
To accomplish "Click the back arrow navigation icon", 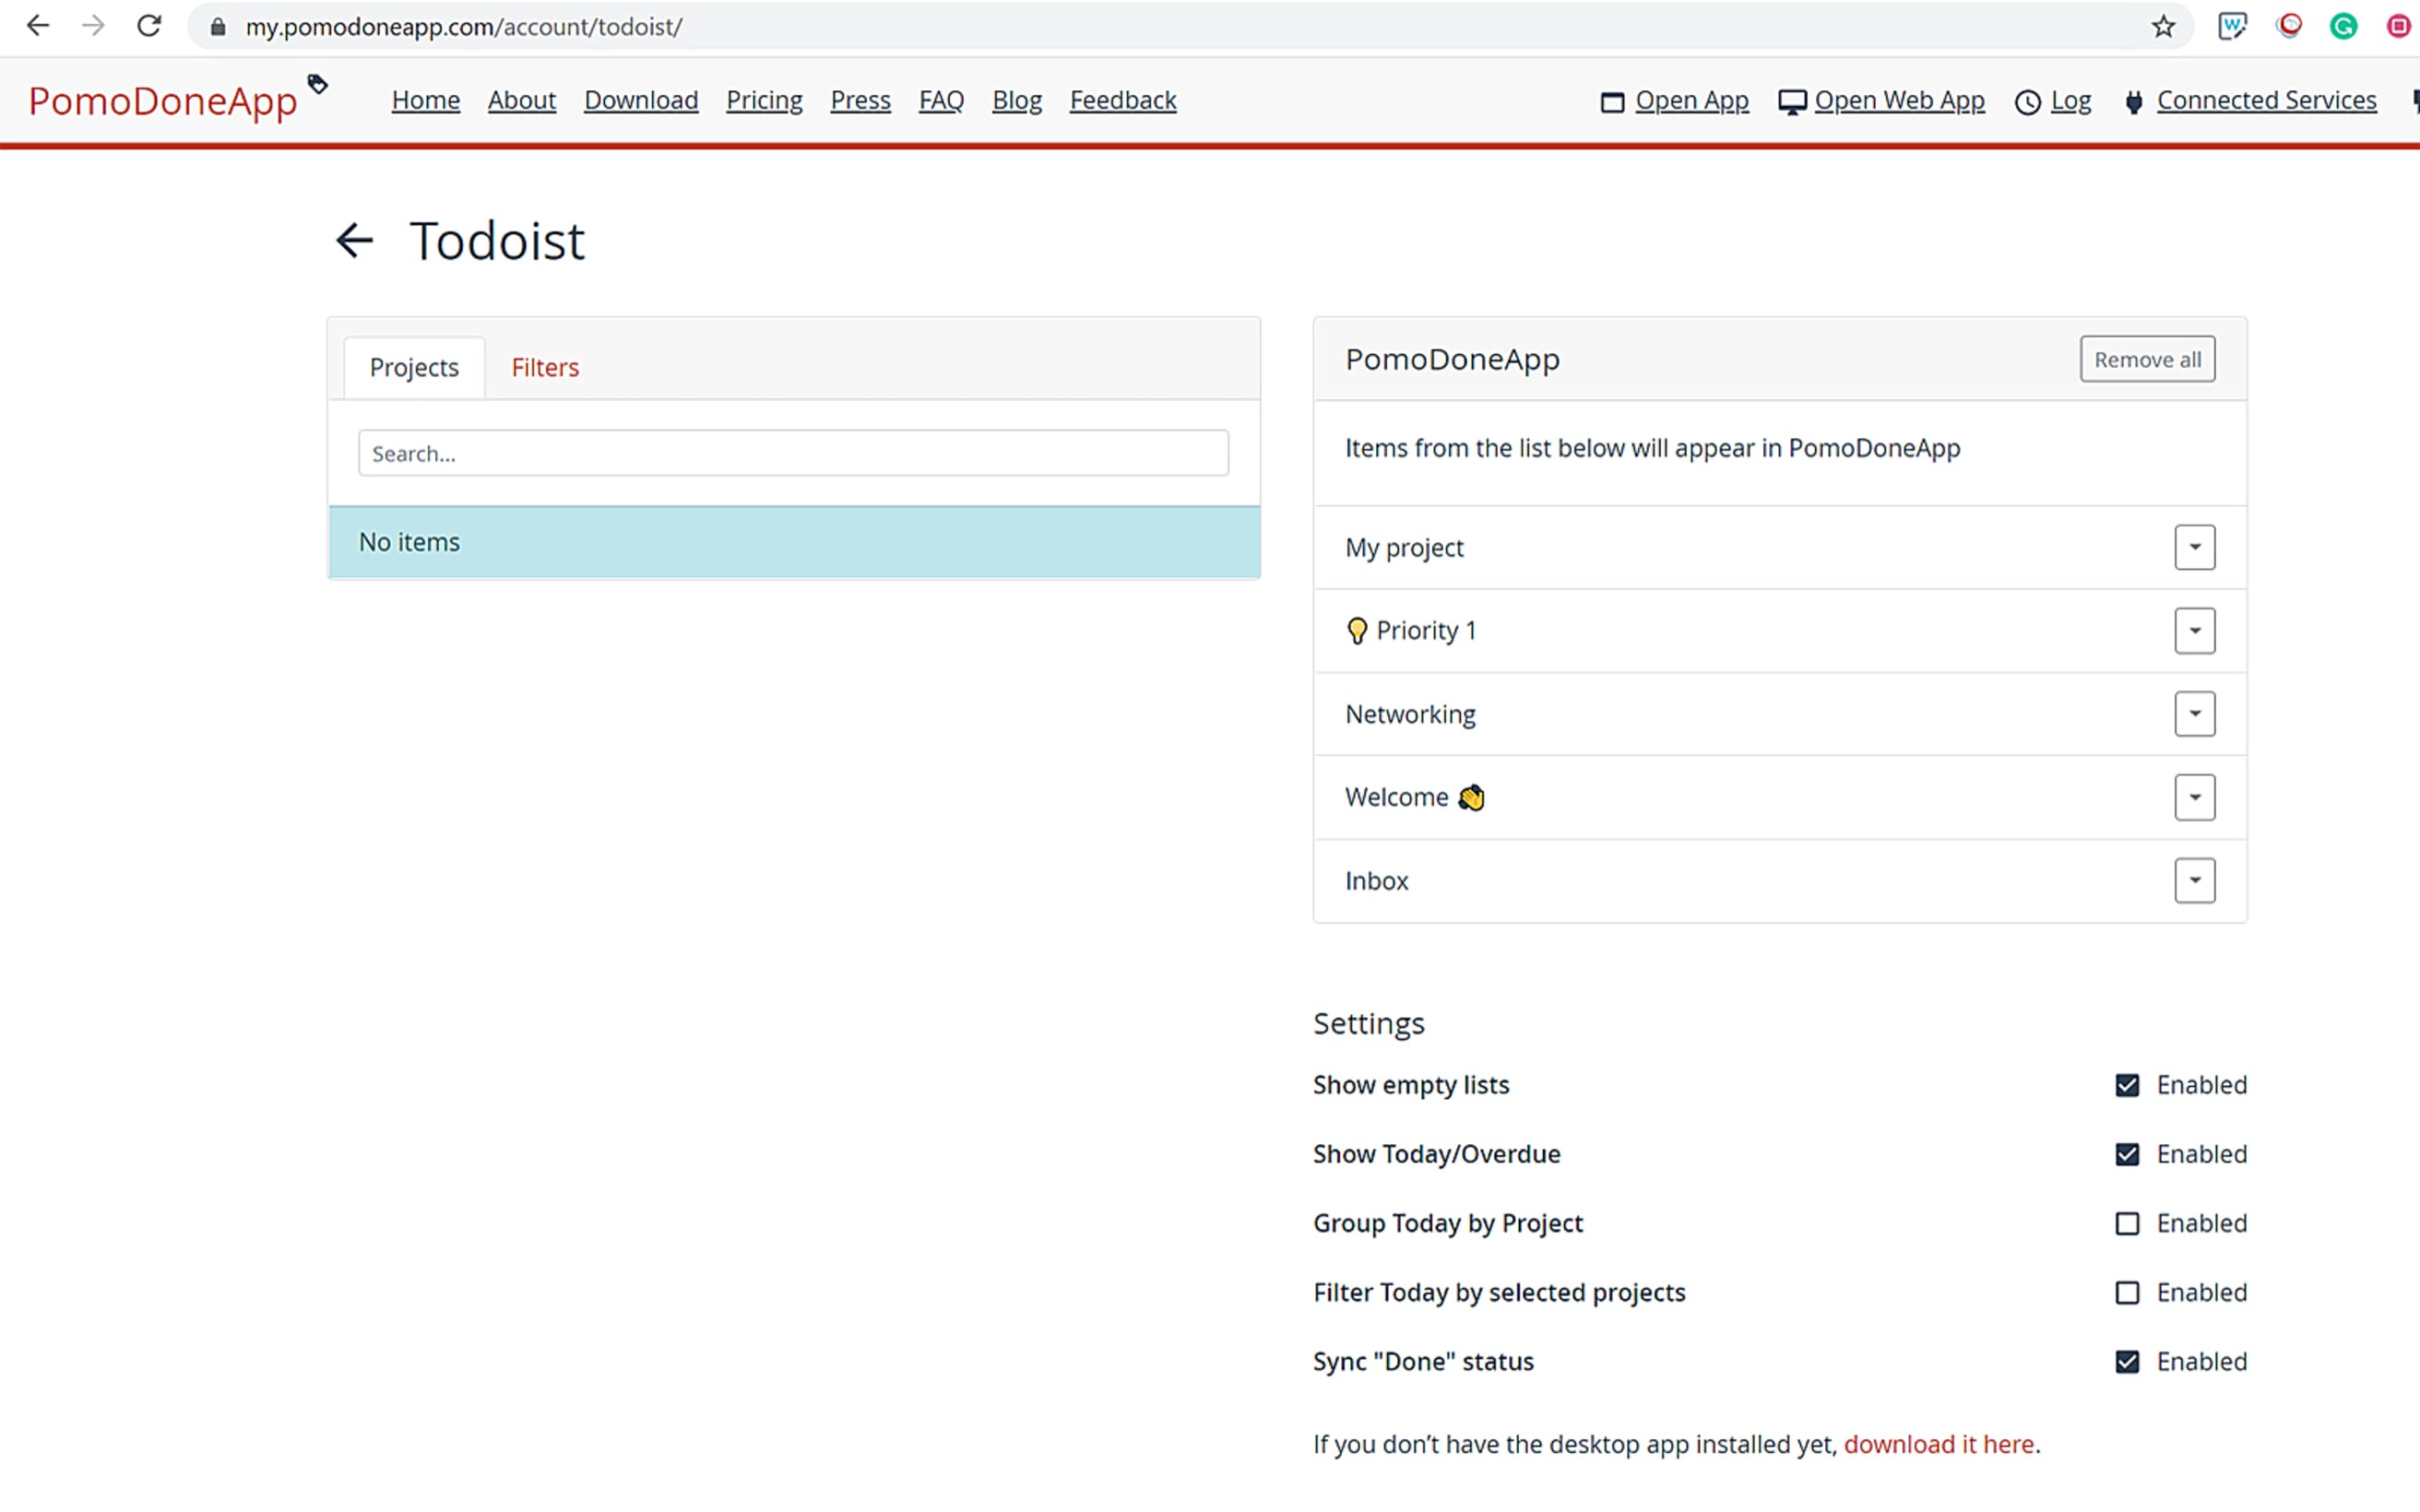I will click(x=353, y=239).
